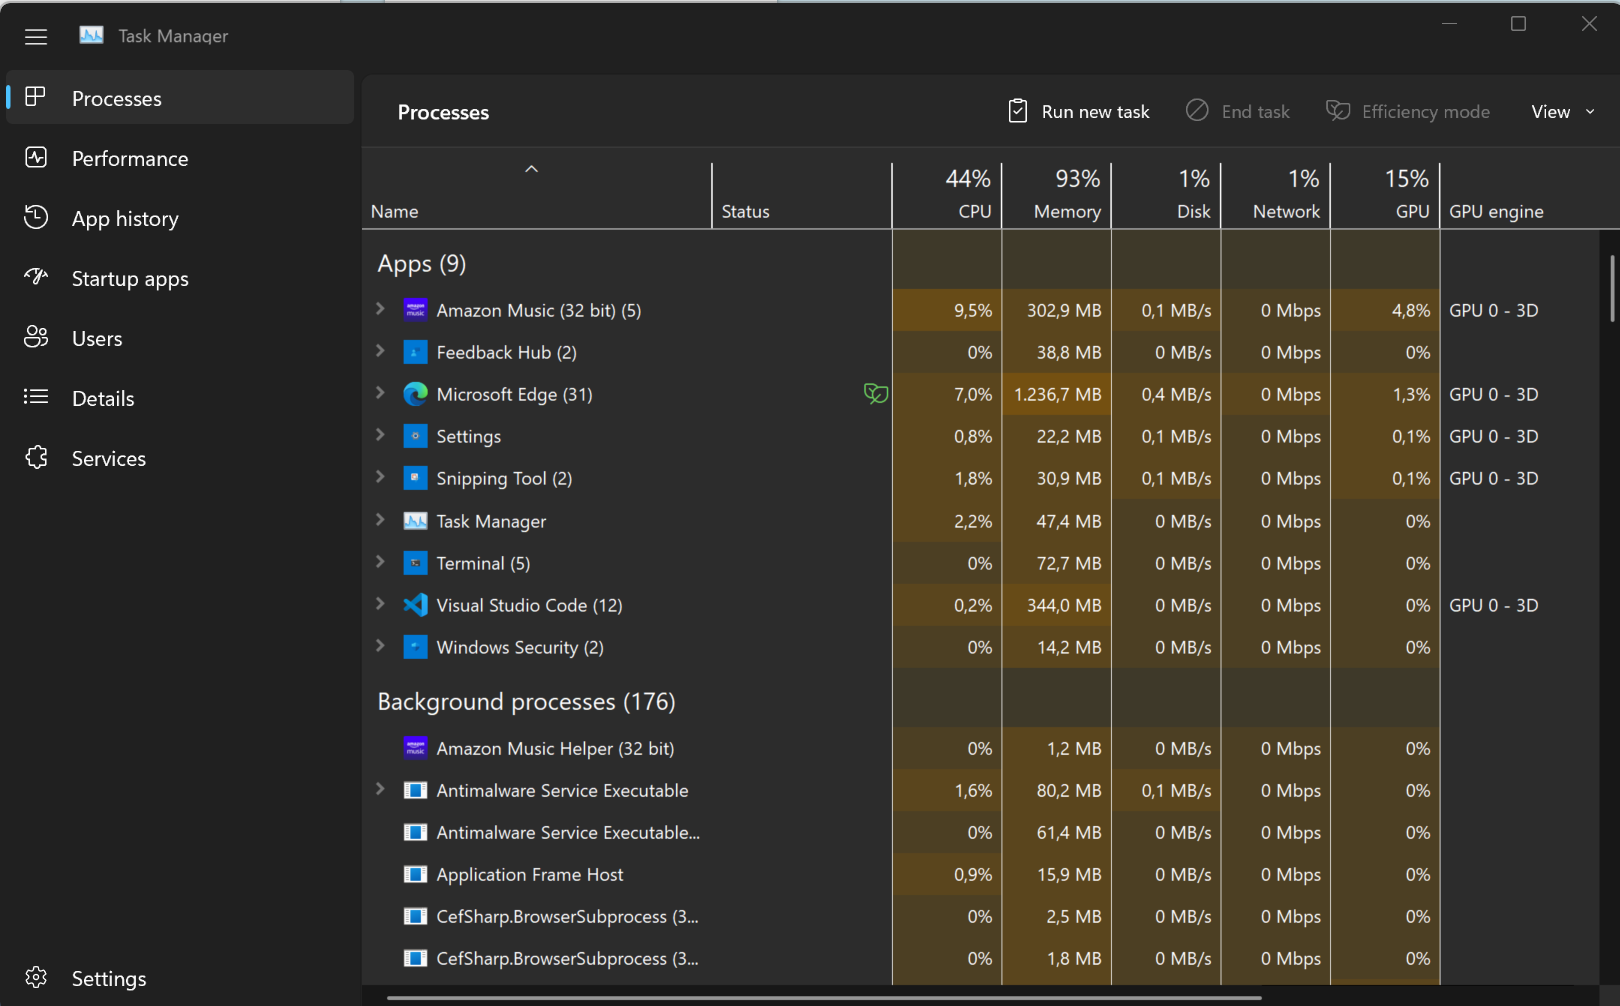Viewport: 1620px width, 1006px height.
Task: Click the Terminal app icon
Action: click(x=415, y=563)
